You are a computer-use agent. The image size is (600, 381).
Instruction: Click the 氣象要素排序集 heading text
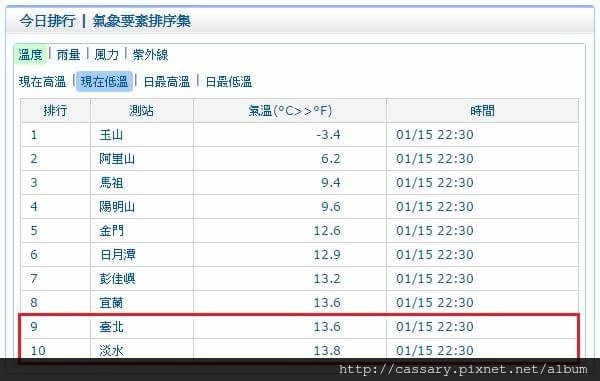(141, 21)
